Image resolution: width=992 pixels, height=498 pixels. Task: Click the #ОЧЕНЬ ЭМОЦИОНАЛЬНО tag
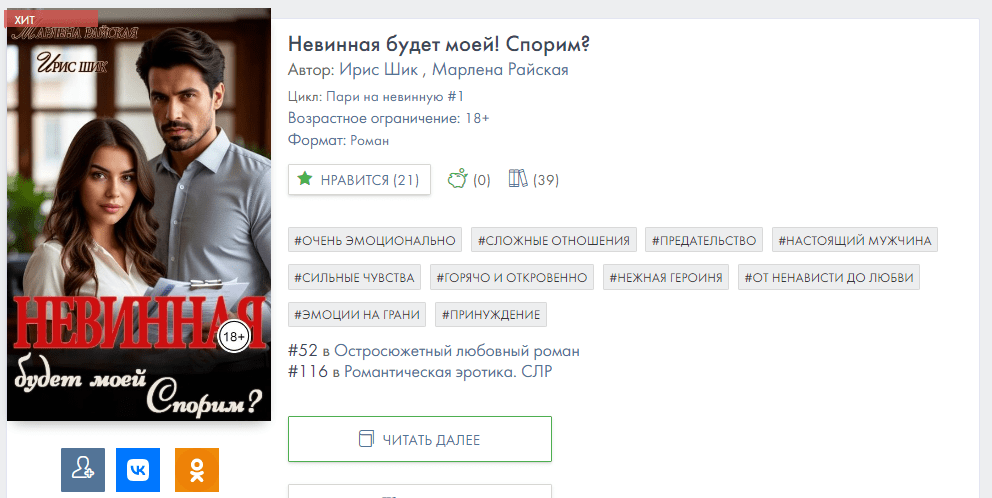coord(375,240)
